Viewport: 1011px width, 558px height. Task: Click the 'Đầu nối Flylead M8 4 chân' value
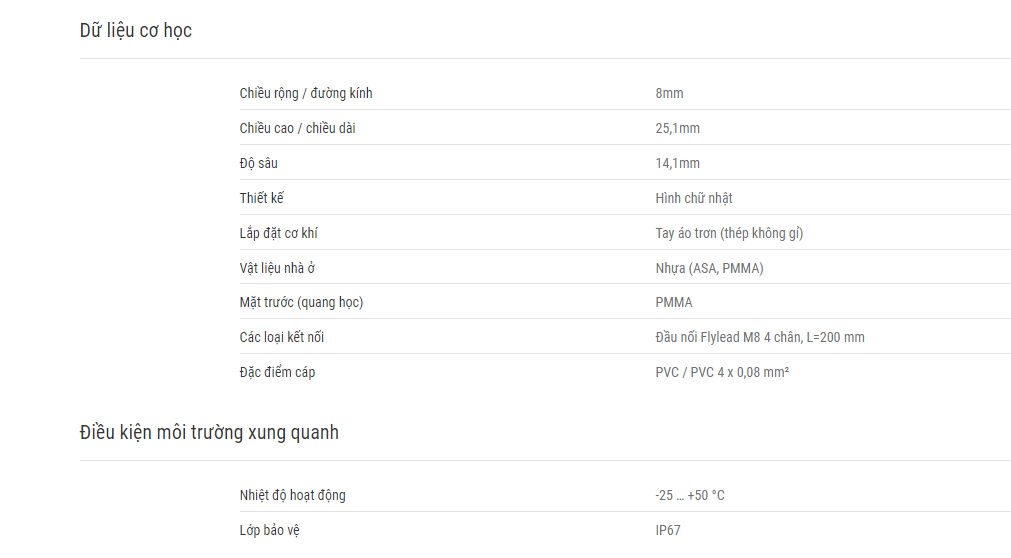point(728,337)
